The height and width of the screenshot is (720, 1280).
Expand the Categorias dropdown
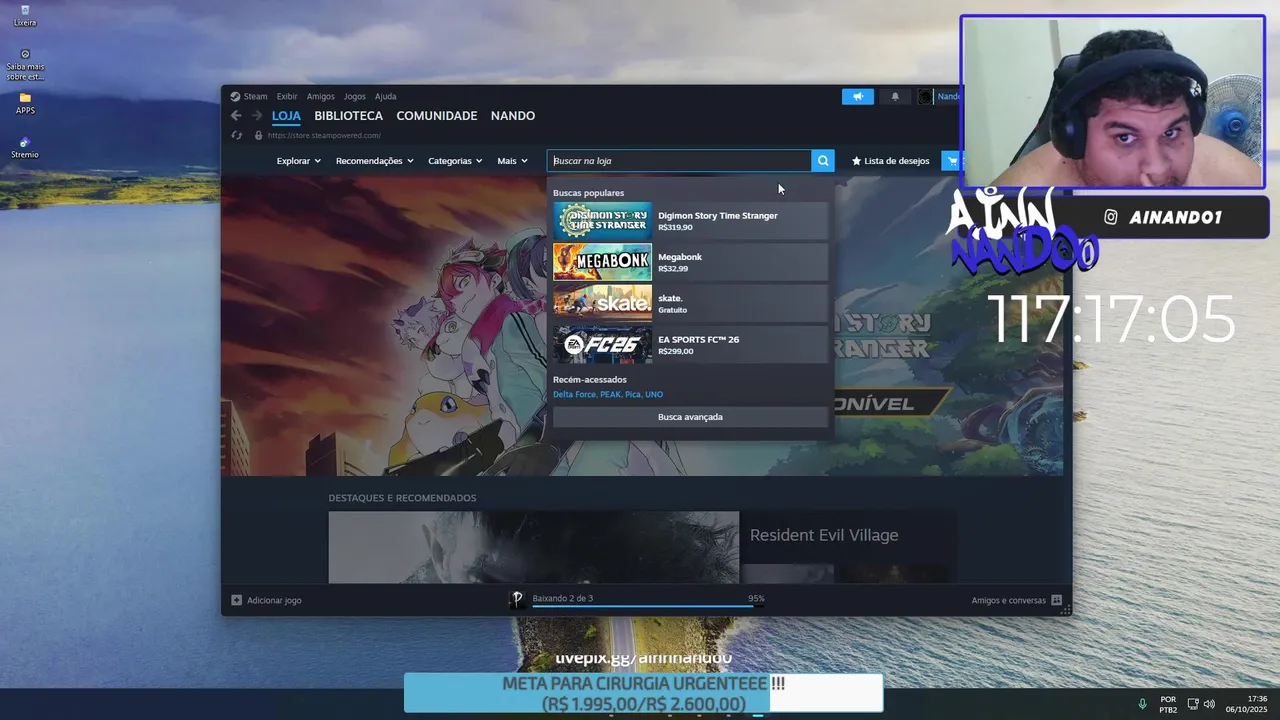coord(455,161)
